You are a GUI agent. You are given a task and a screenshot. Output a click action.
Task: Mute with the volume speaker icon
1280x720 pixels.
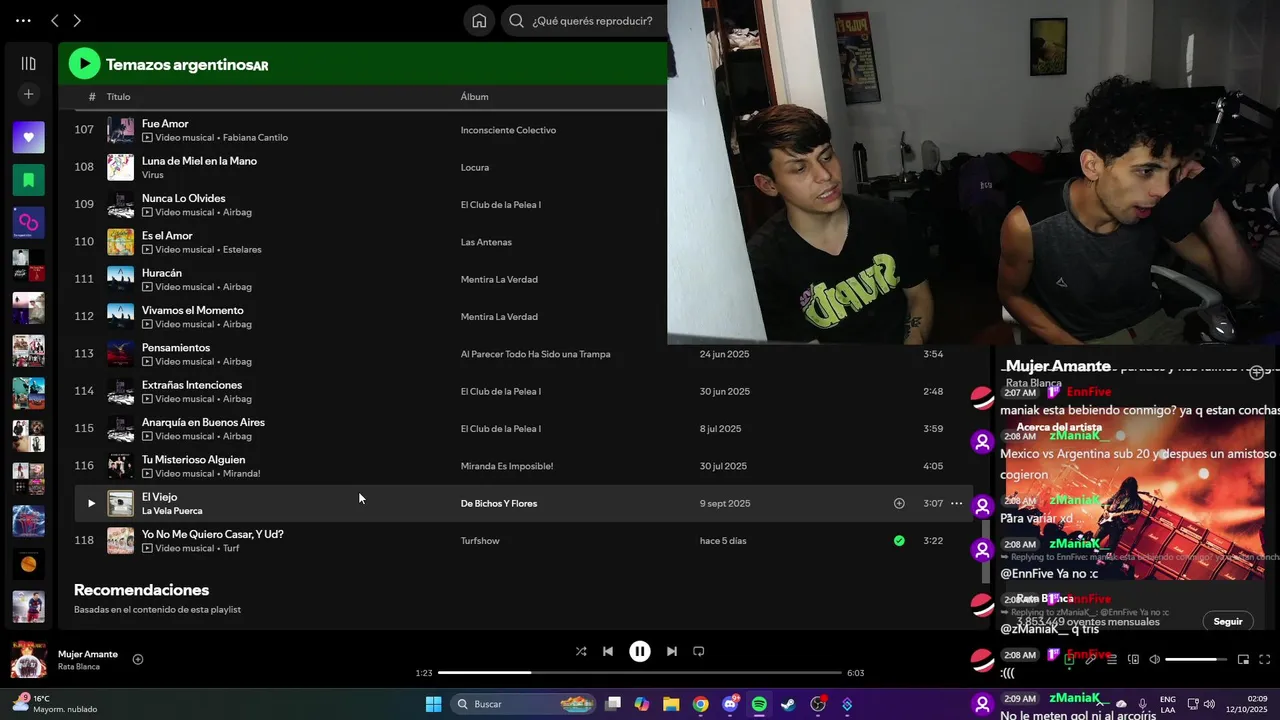coord(1154,660)
